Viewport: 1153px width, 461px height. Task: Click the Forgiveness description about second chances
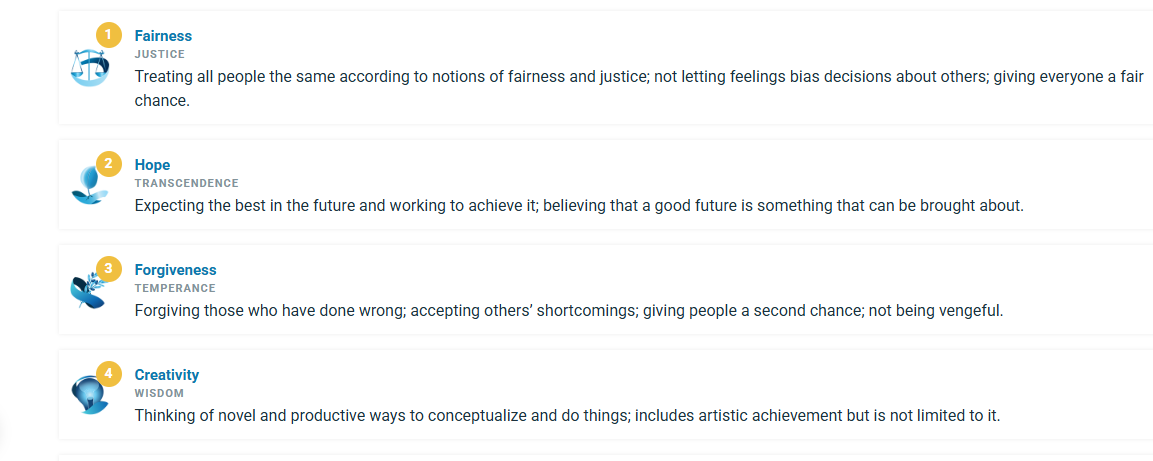click(568, 311)
